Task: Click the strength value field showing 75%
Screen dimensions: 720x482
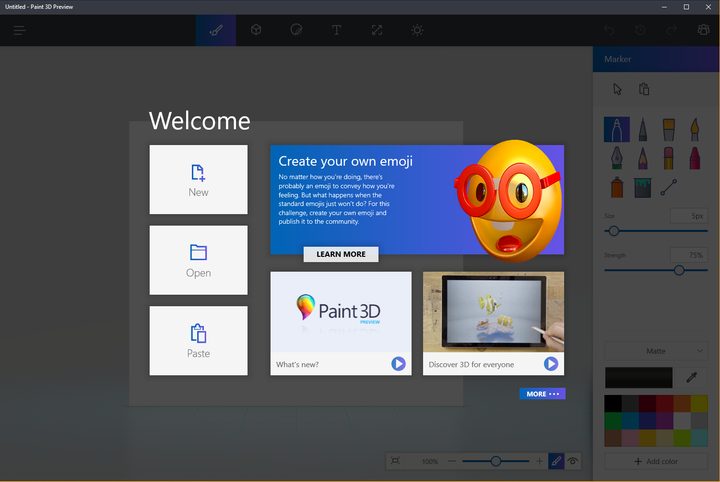Action: [688, 255]
